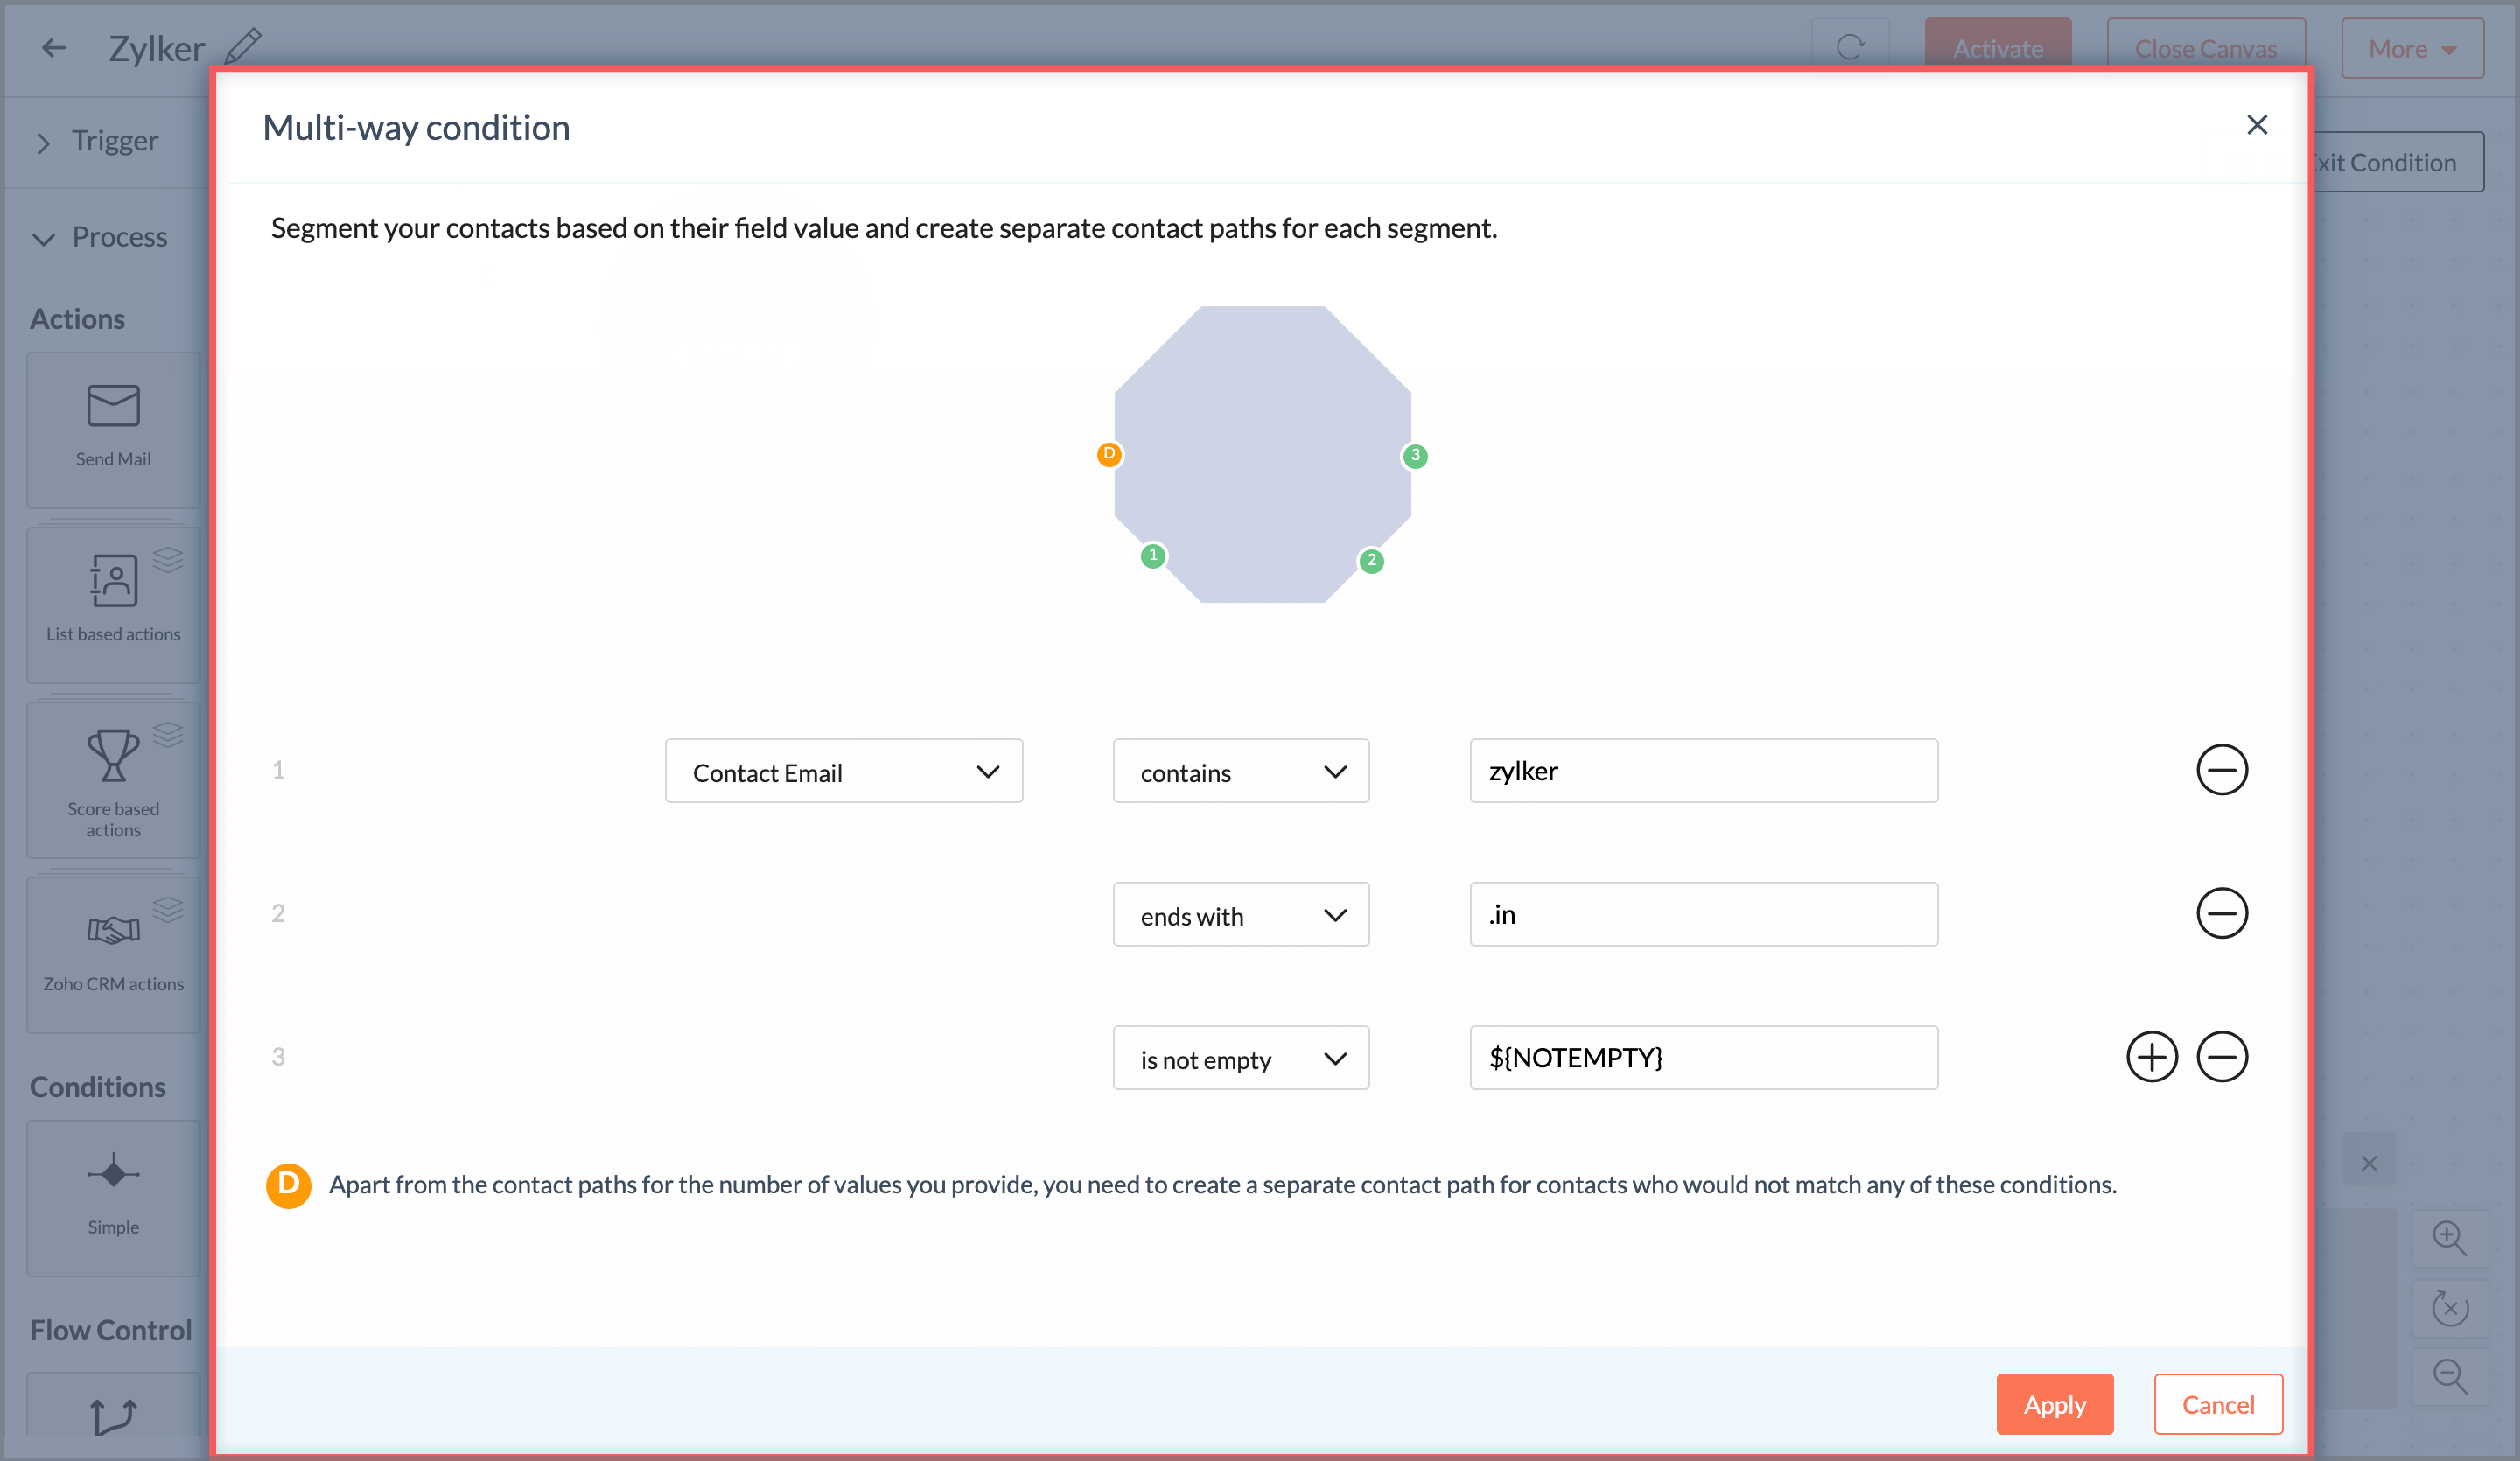The height and width of the screenshot is (1461, 2520).
Task: Click the zylker value input field
Action: [x=1702, y=770]
